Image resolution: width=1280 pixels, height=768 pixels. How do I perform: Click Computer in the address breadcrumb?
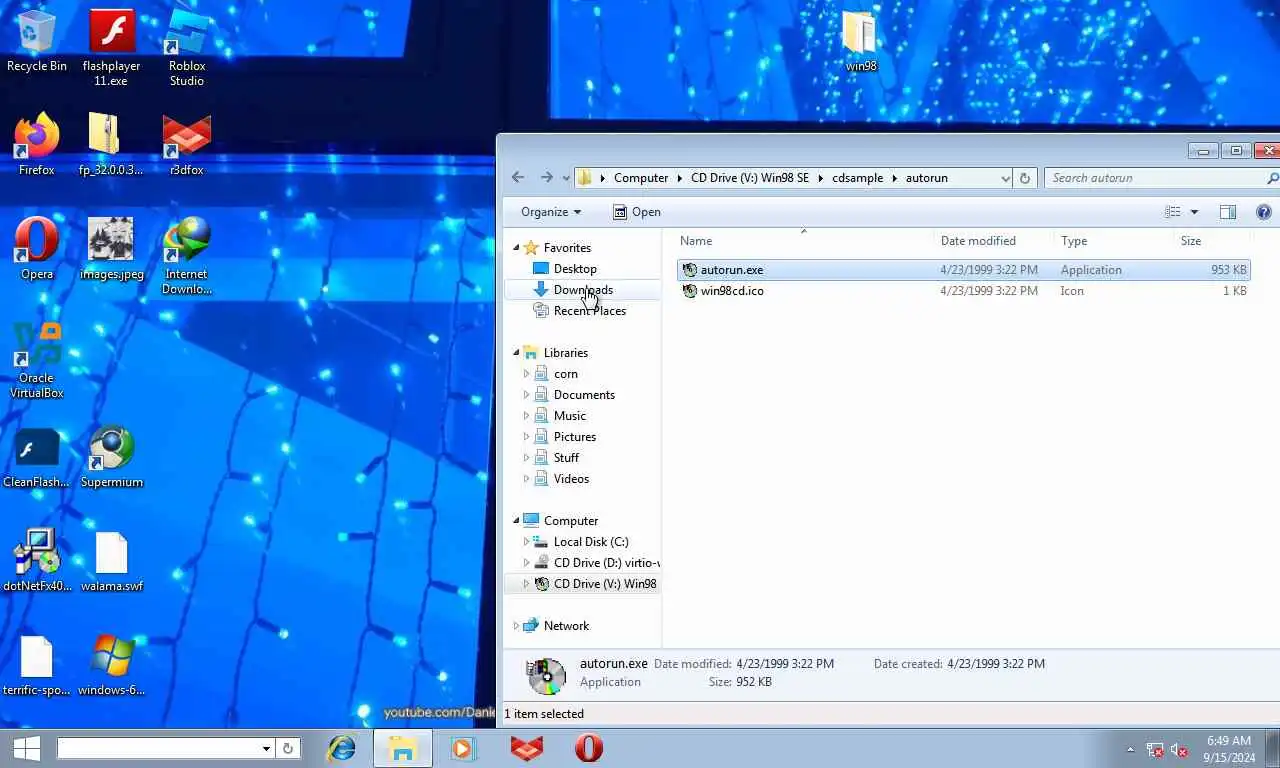[641, 178]
